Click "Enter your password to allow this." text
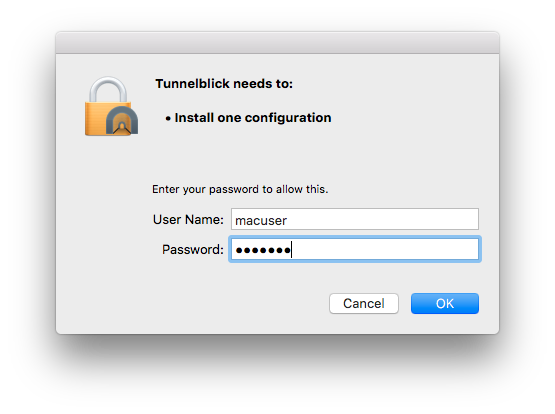This screenshot has height=414, width=555. pyautogui.click(x=240, y=189)
